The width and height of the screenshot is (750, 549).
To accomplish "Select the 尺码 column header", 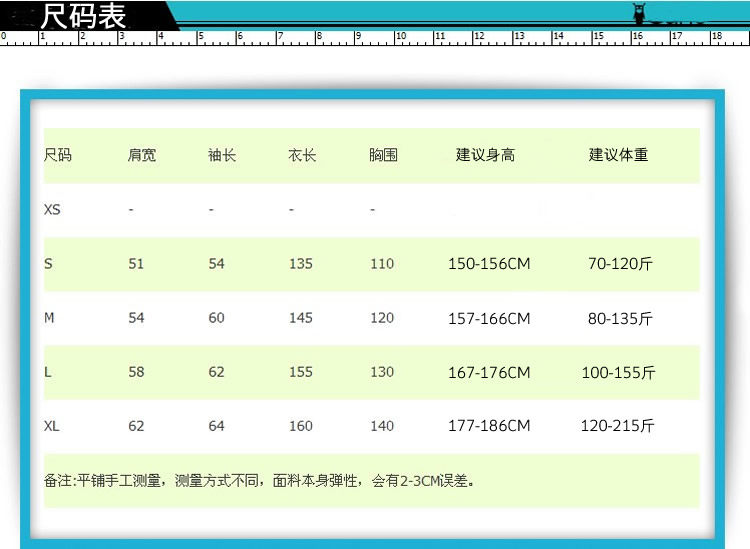I will tap(58, 155).
